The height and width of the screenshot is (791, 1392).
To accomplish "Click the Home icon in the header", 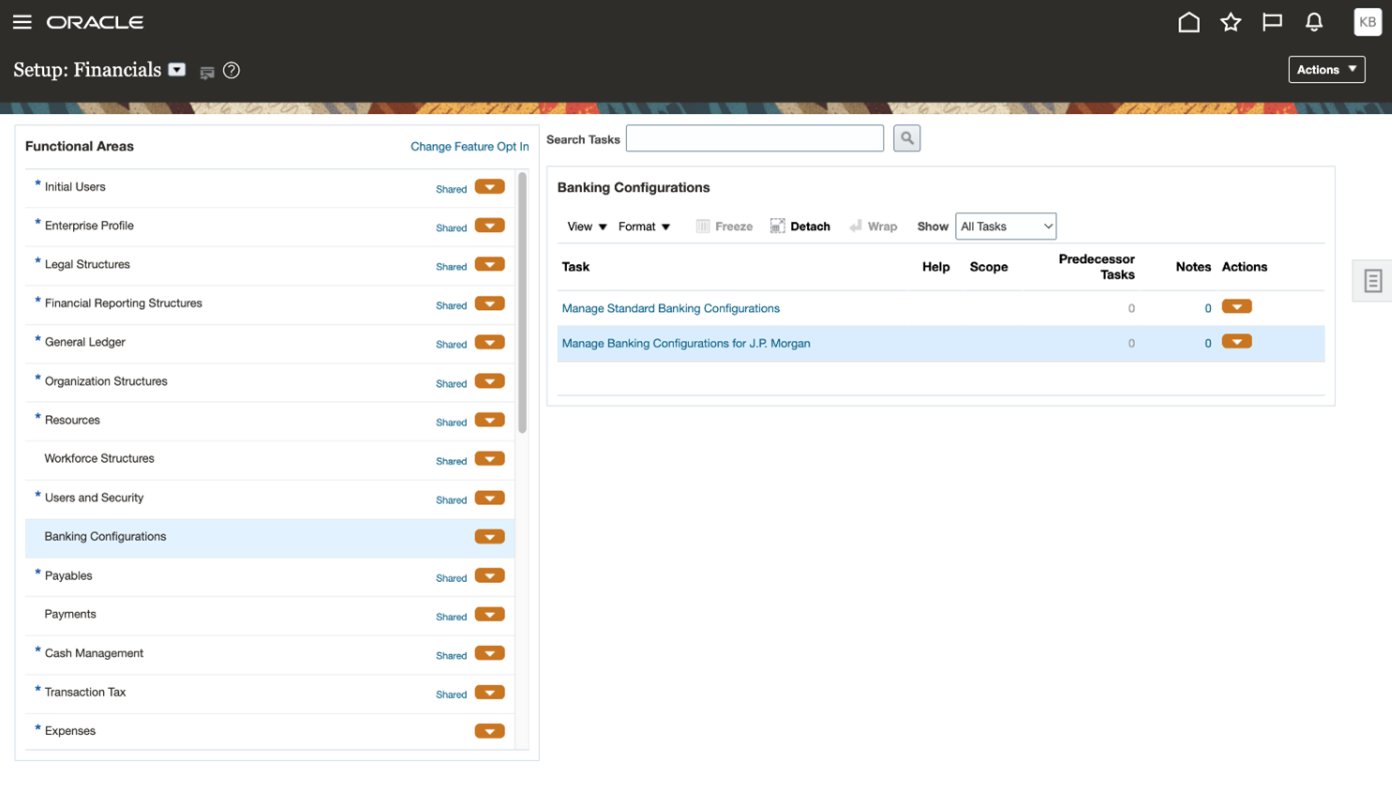I will click(x=1189, y=21).
